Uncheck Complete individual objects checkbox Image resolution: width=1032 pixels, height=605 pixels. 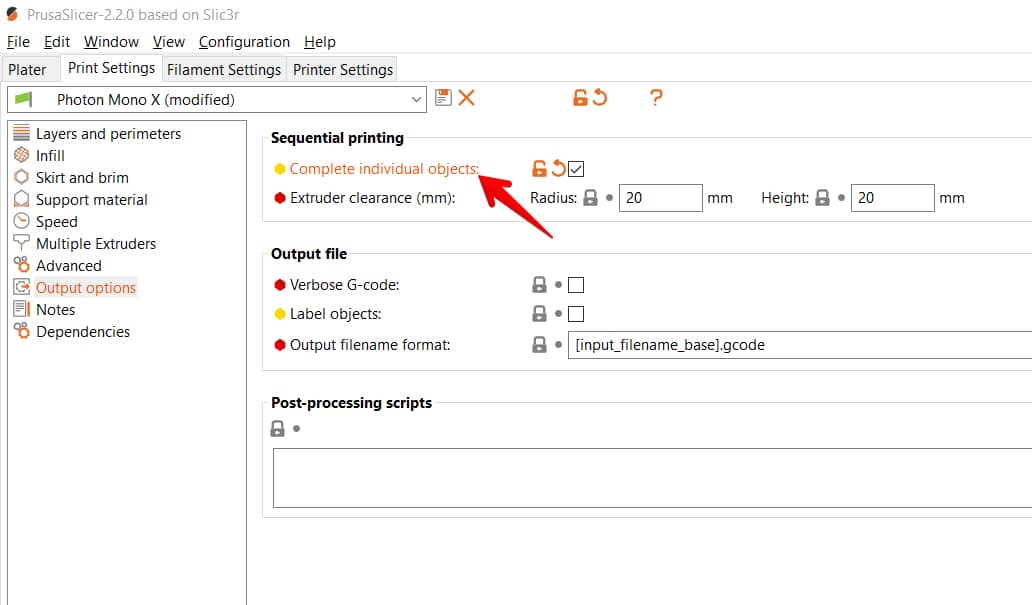point(576,169)
